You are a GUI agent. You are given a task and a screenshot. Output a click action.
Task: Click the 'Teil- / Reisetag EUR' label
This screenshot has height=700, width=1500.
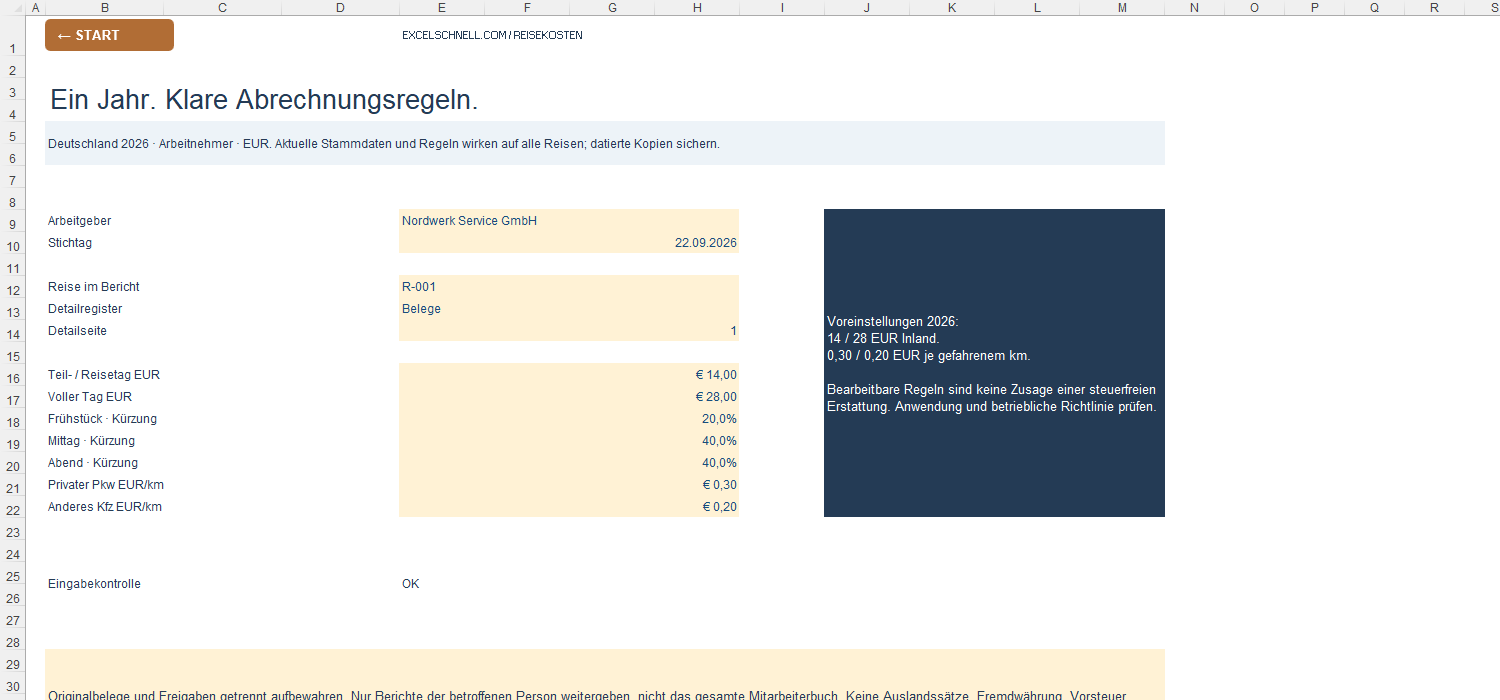coord(104,375)
